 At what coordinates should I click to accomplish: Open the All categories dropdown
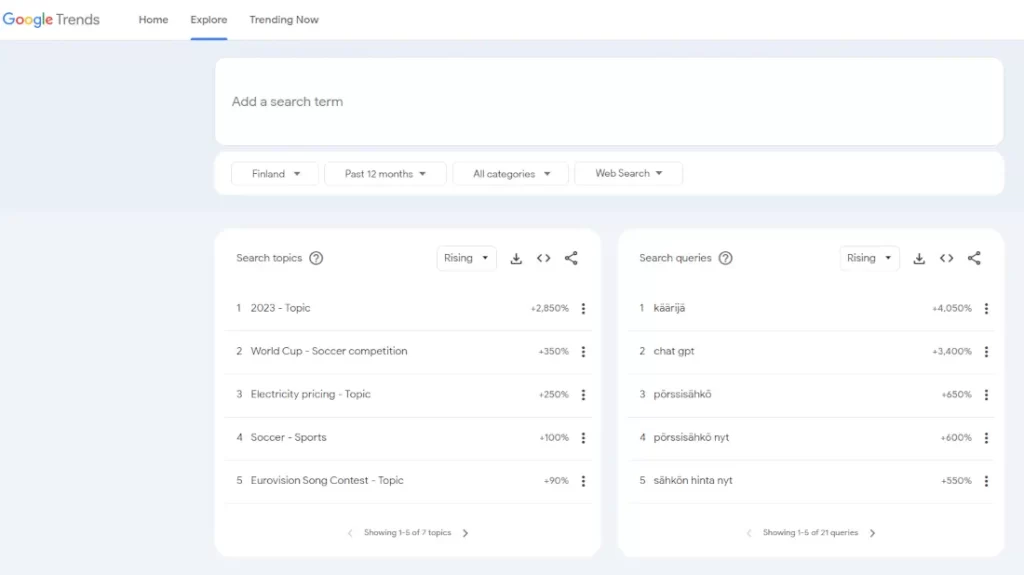tap(511, 174)
